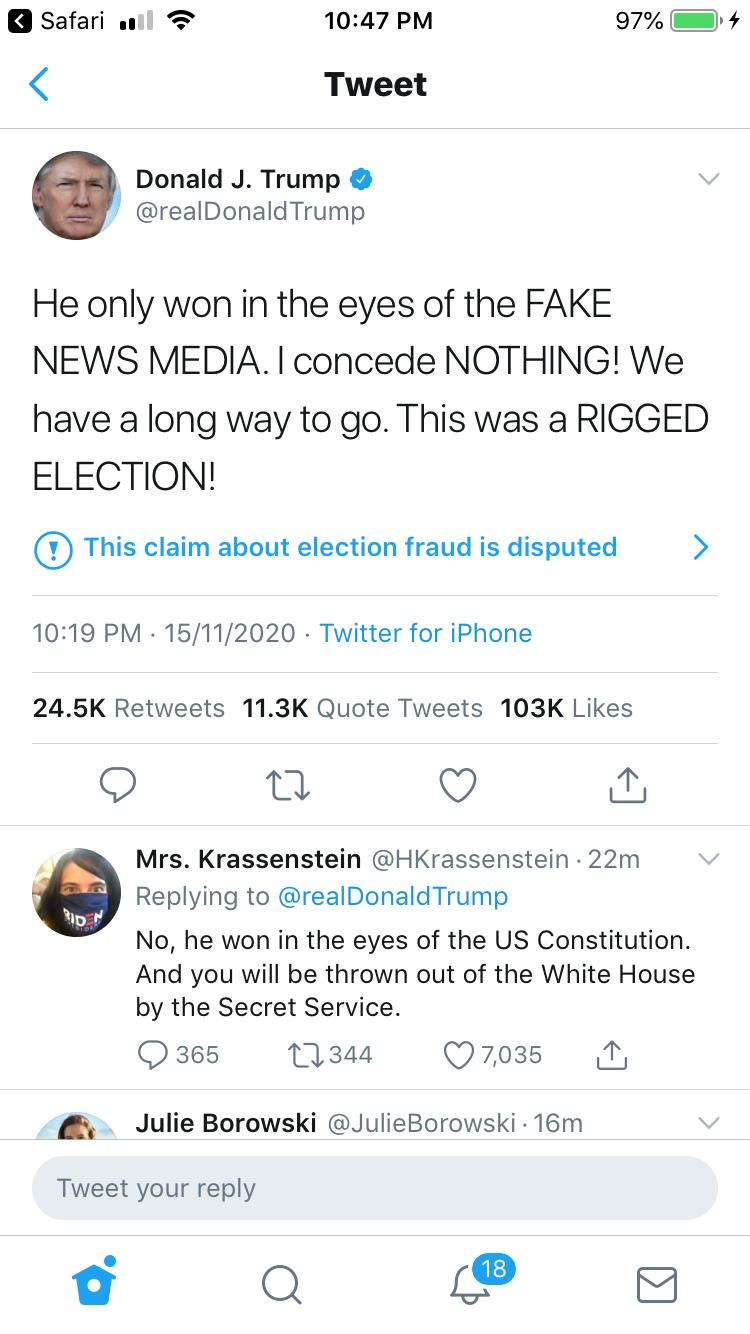Tap the Twitter for iPhone link
This screenshot has width=750, height=1334.
coord(425,633)
